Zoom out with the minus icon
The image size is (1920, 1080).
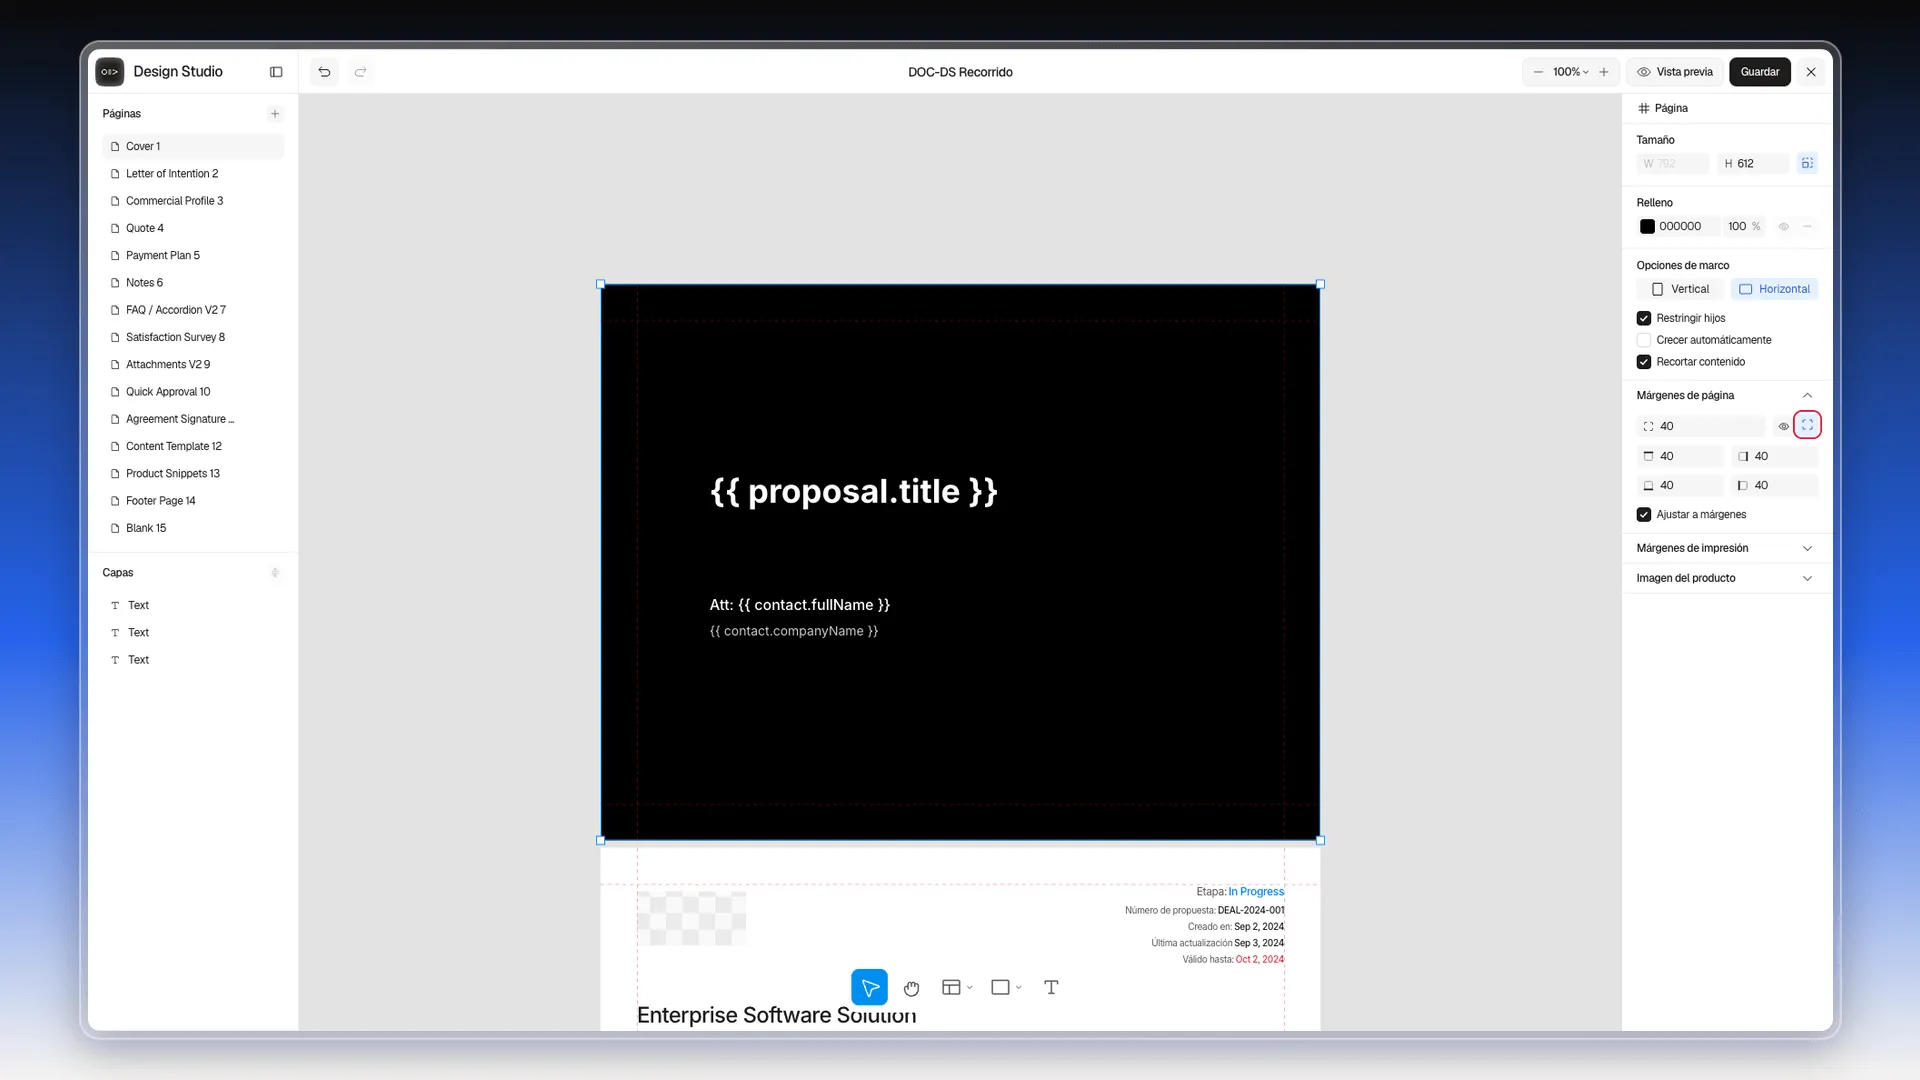click(1538, 72)
